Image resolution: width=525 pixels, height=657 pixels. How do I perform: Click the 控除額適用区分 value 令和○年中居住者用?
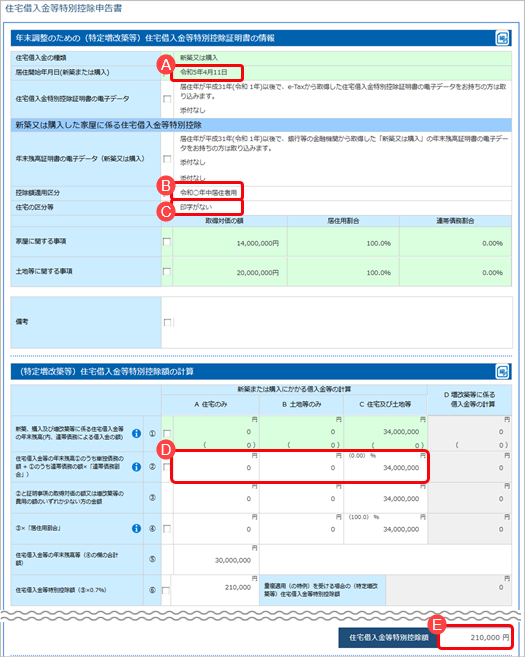pos(208,193)
